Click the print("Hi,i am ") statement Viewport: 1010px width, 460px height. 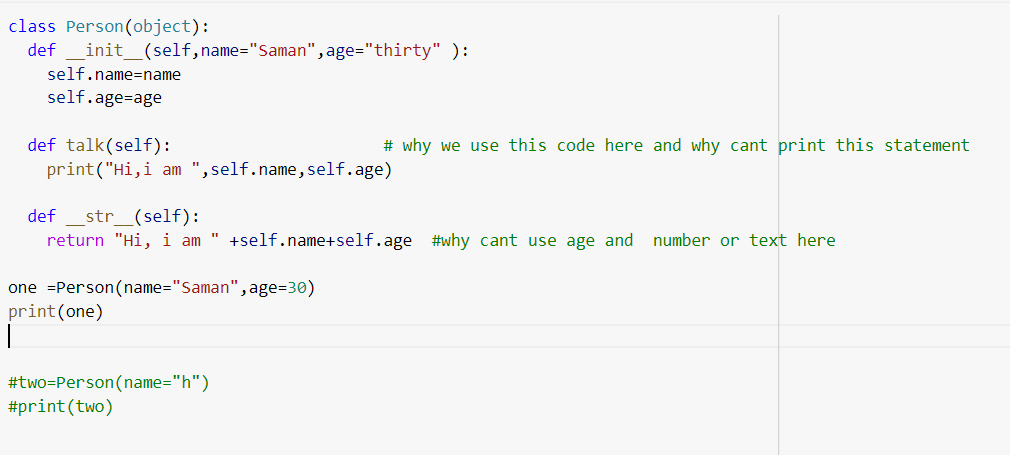pyautogui.click(x=219, y=171)
